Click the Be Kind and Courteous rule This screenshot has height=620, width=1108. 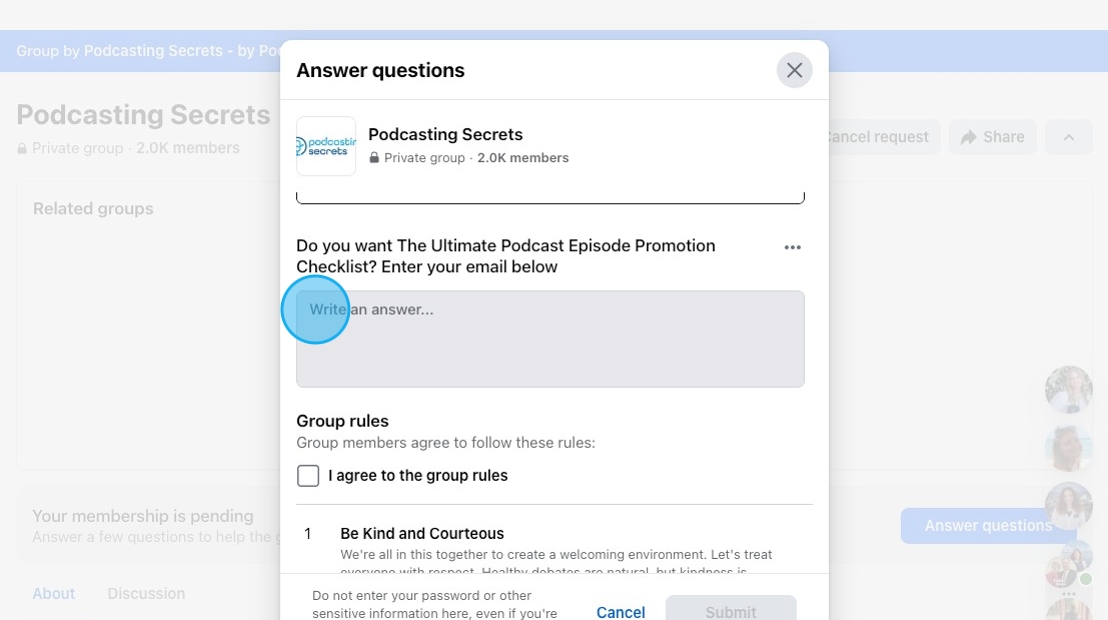[x=422, y=533]
